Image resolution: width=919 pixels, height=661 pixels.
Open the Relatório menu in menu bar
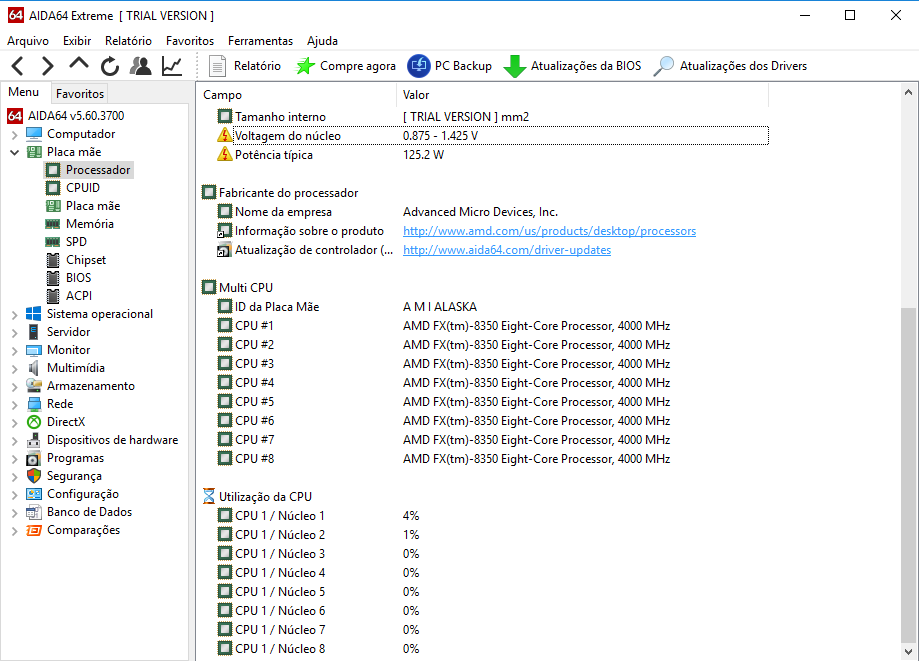click(x=128, y=40)
